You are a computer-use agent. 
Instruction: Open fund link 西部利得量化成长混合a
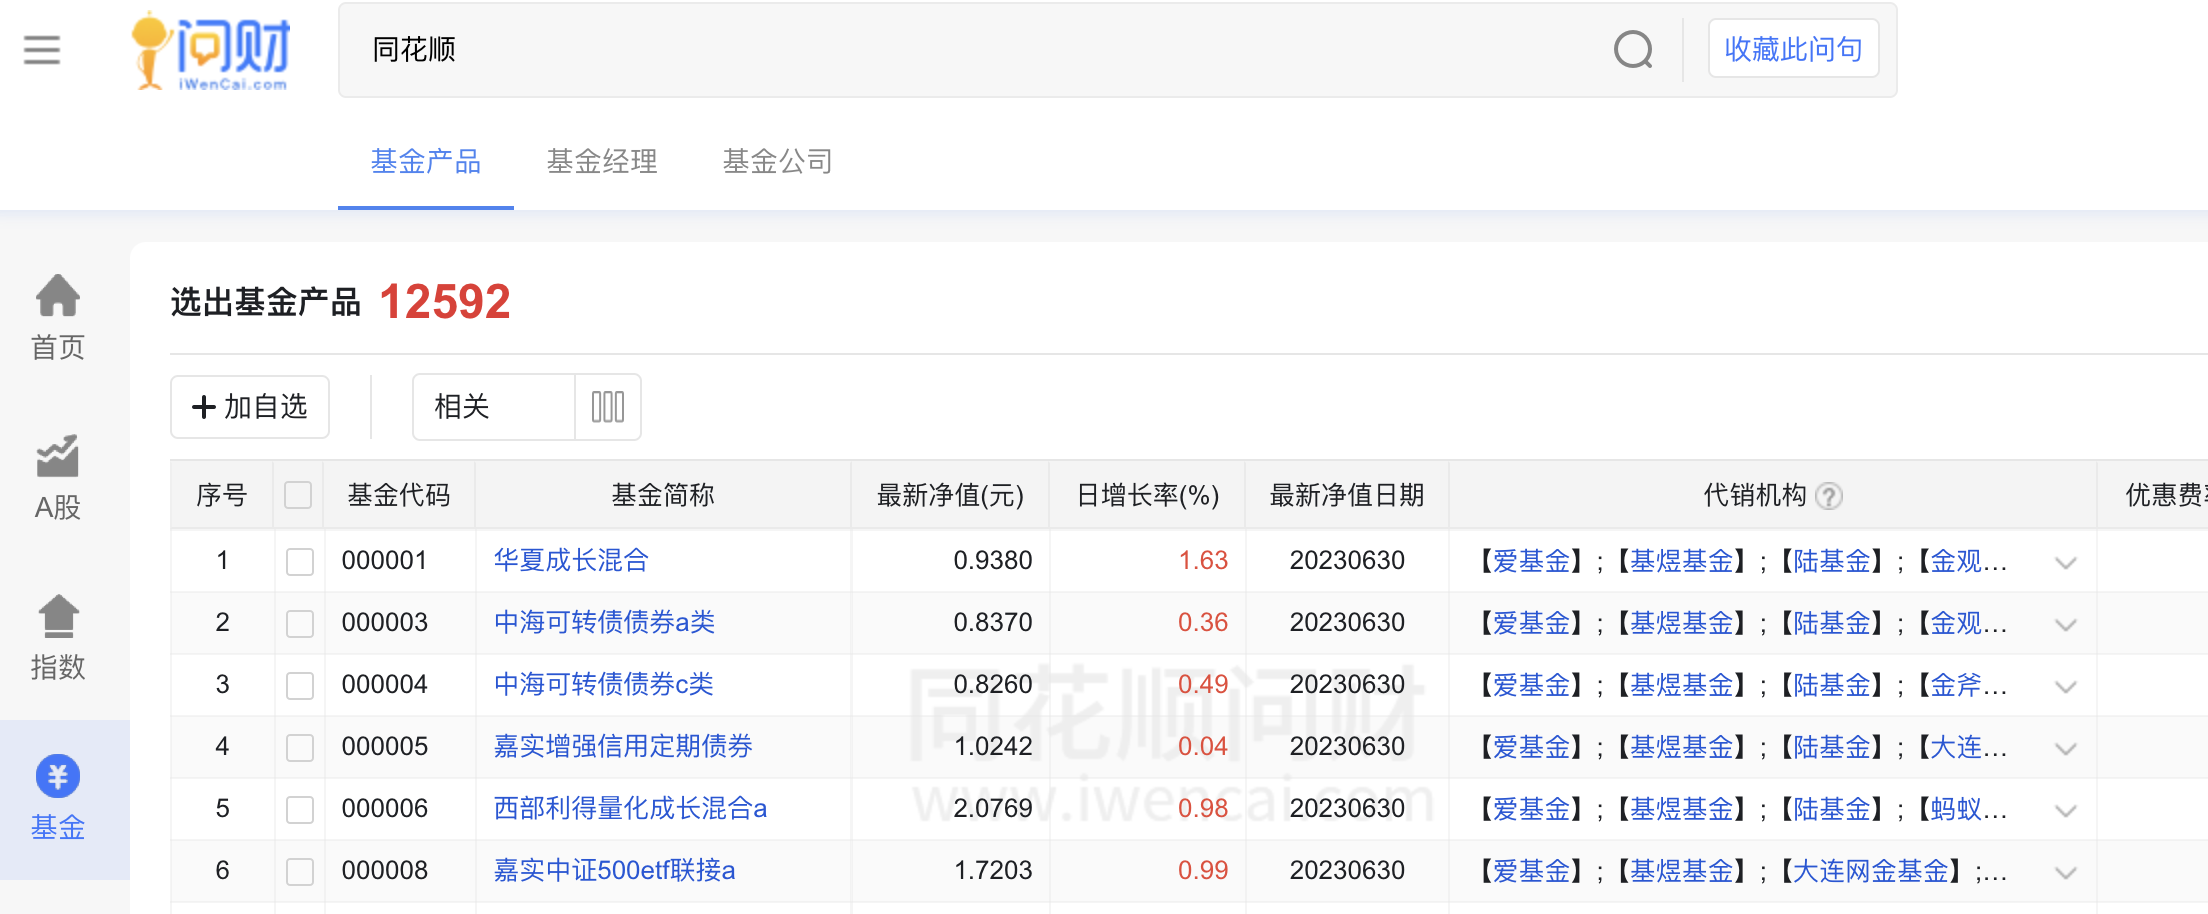click(630, 808)
